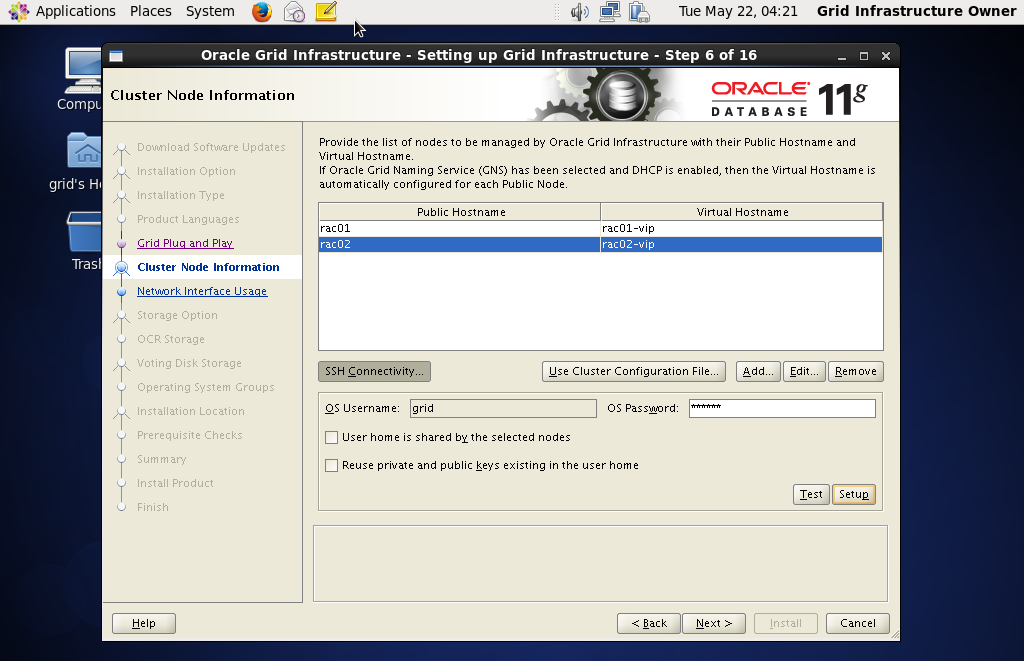Screen dimensions: 1024x661
Task: Click Test to verify SSH connectivity
Action: point(810,494)
